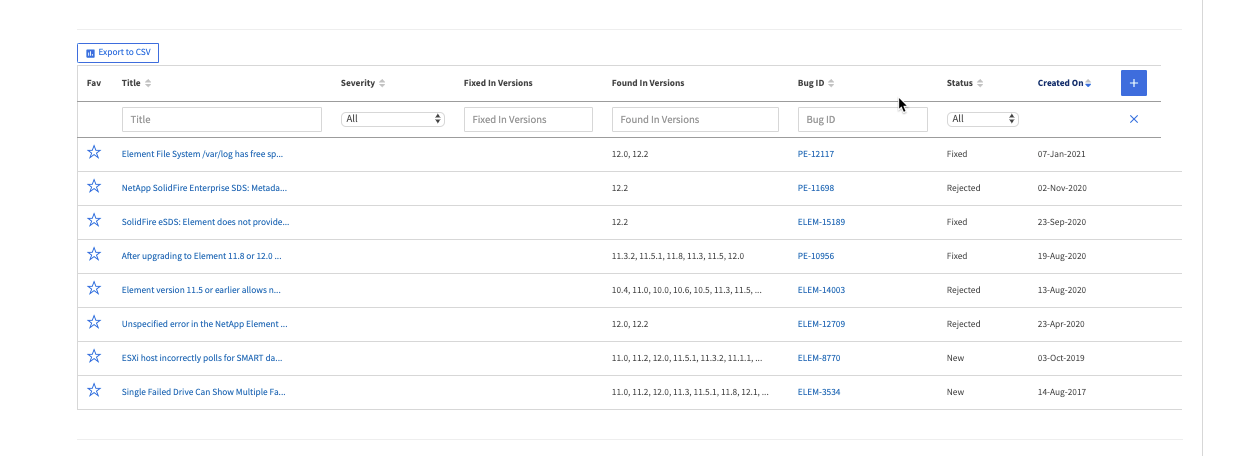The width and height of the screenshot is (1259, 456).
Task: Star the ELEM-15189 SolidFire eSDS bug
Action: [x=94, y=221]
